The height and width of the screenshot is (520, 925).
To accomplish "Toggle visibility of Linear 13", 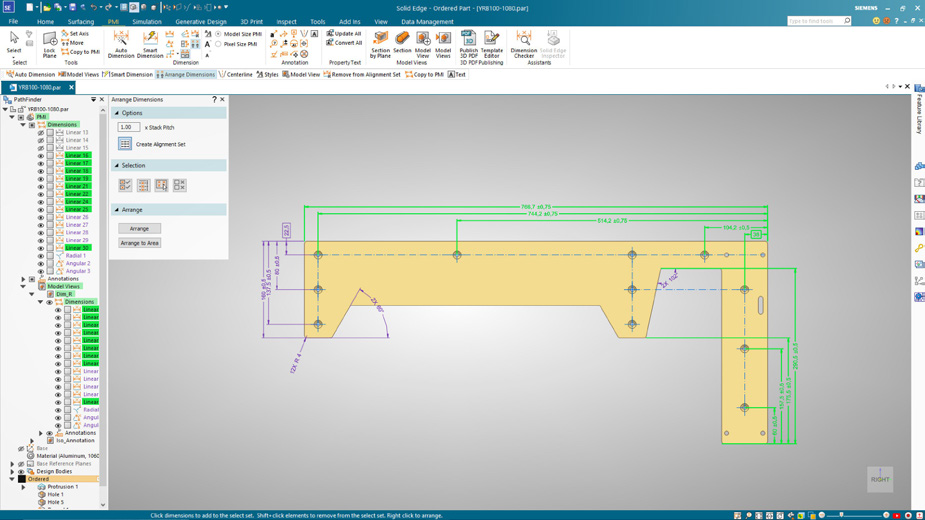I will (41, 132).
